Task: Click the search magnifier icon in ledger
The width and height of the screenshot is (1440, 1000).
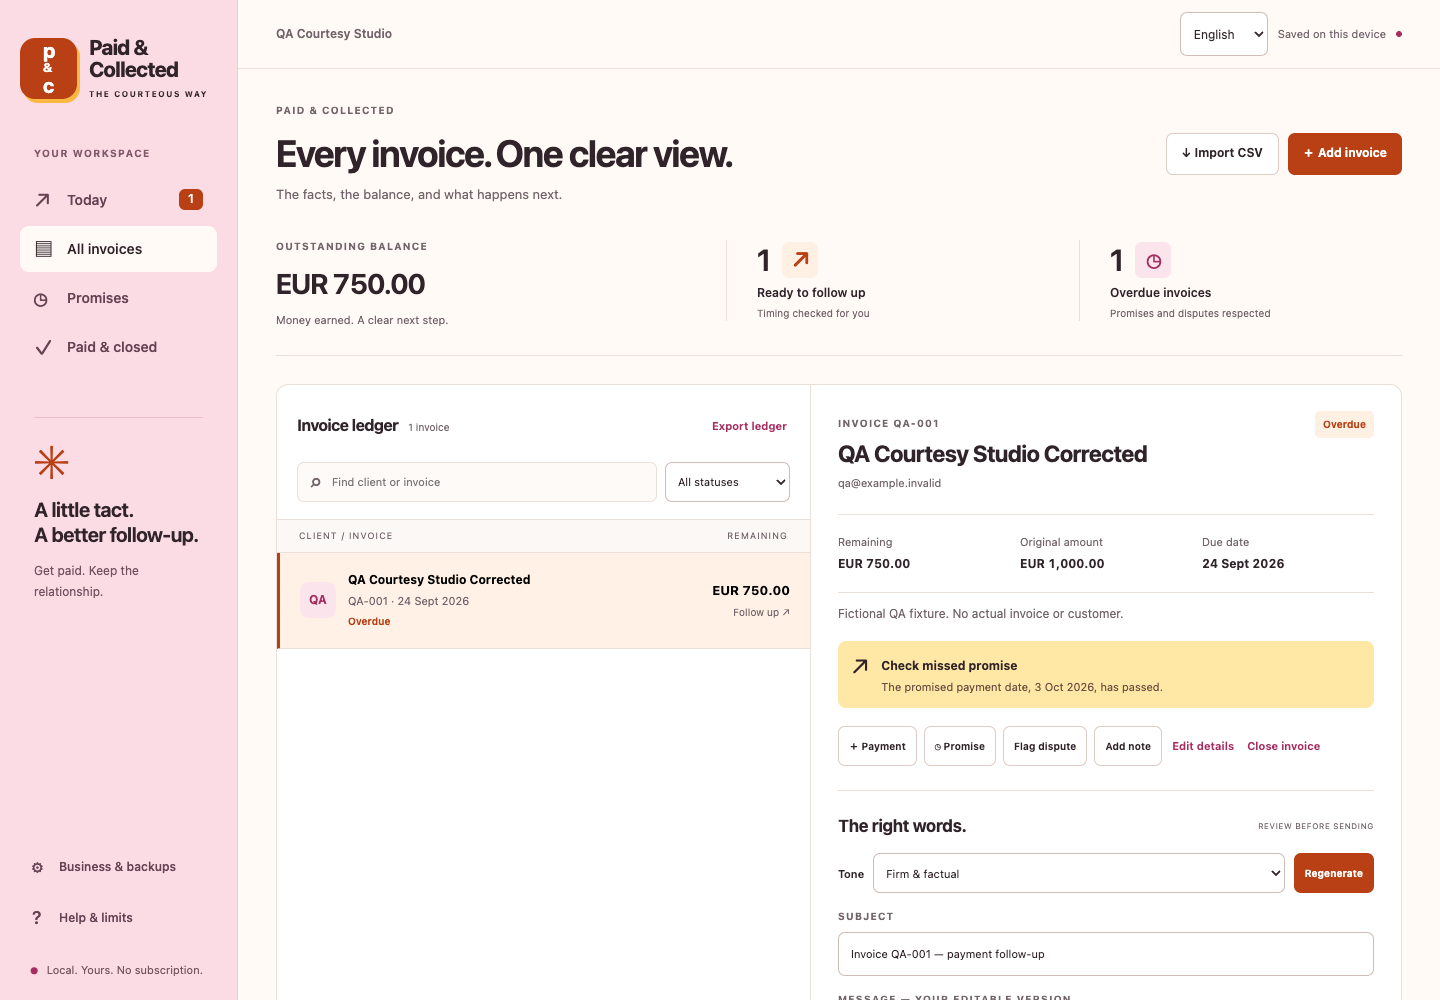Action: point(316,482)
